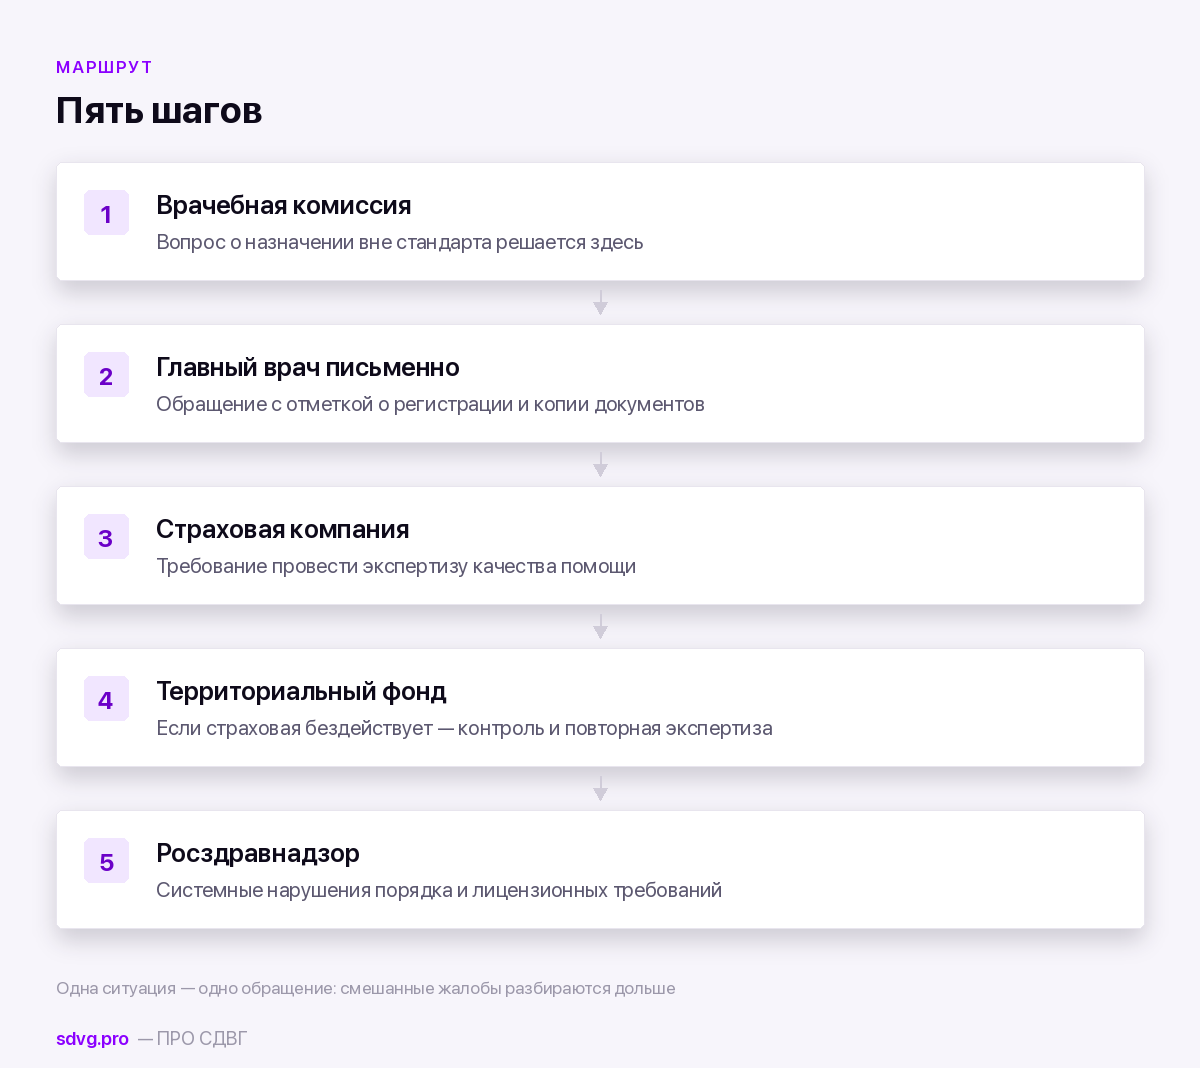Click the 'Системные нарушения порядка' description
Viewport: 1200px width, 1068px height.
pyautogui.click(x=439, y=890)
